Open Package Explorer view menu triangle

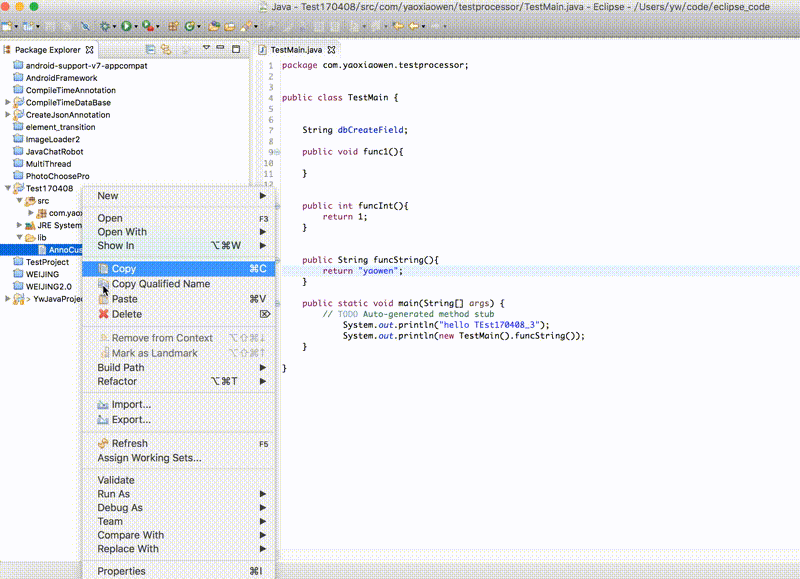[206, 48]
